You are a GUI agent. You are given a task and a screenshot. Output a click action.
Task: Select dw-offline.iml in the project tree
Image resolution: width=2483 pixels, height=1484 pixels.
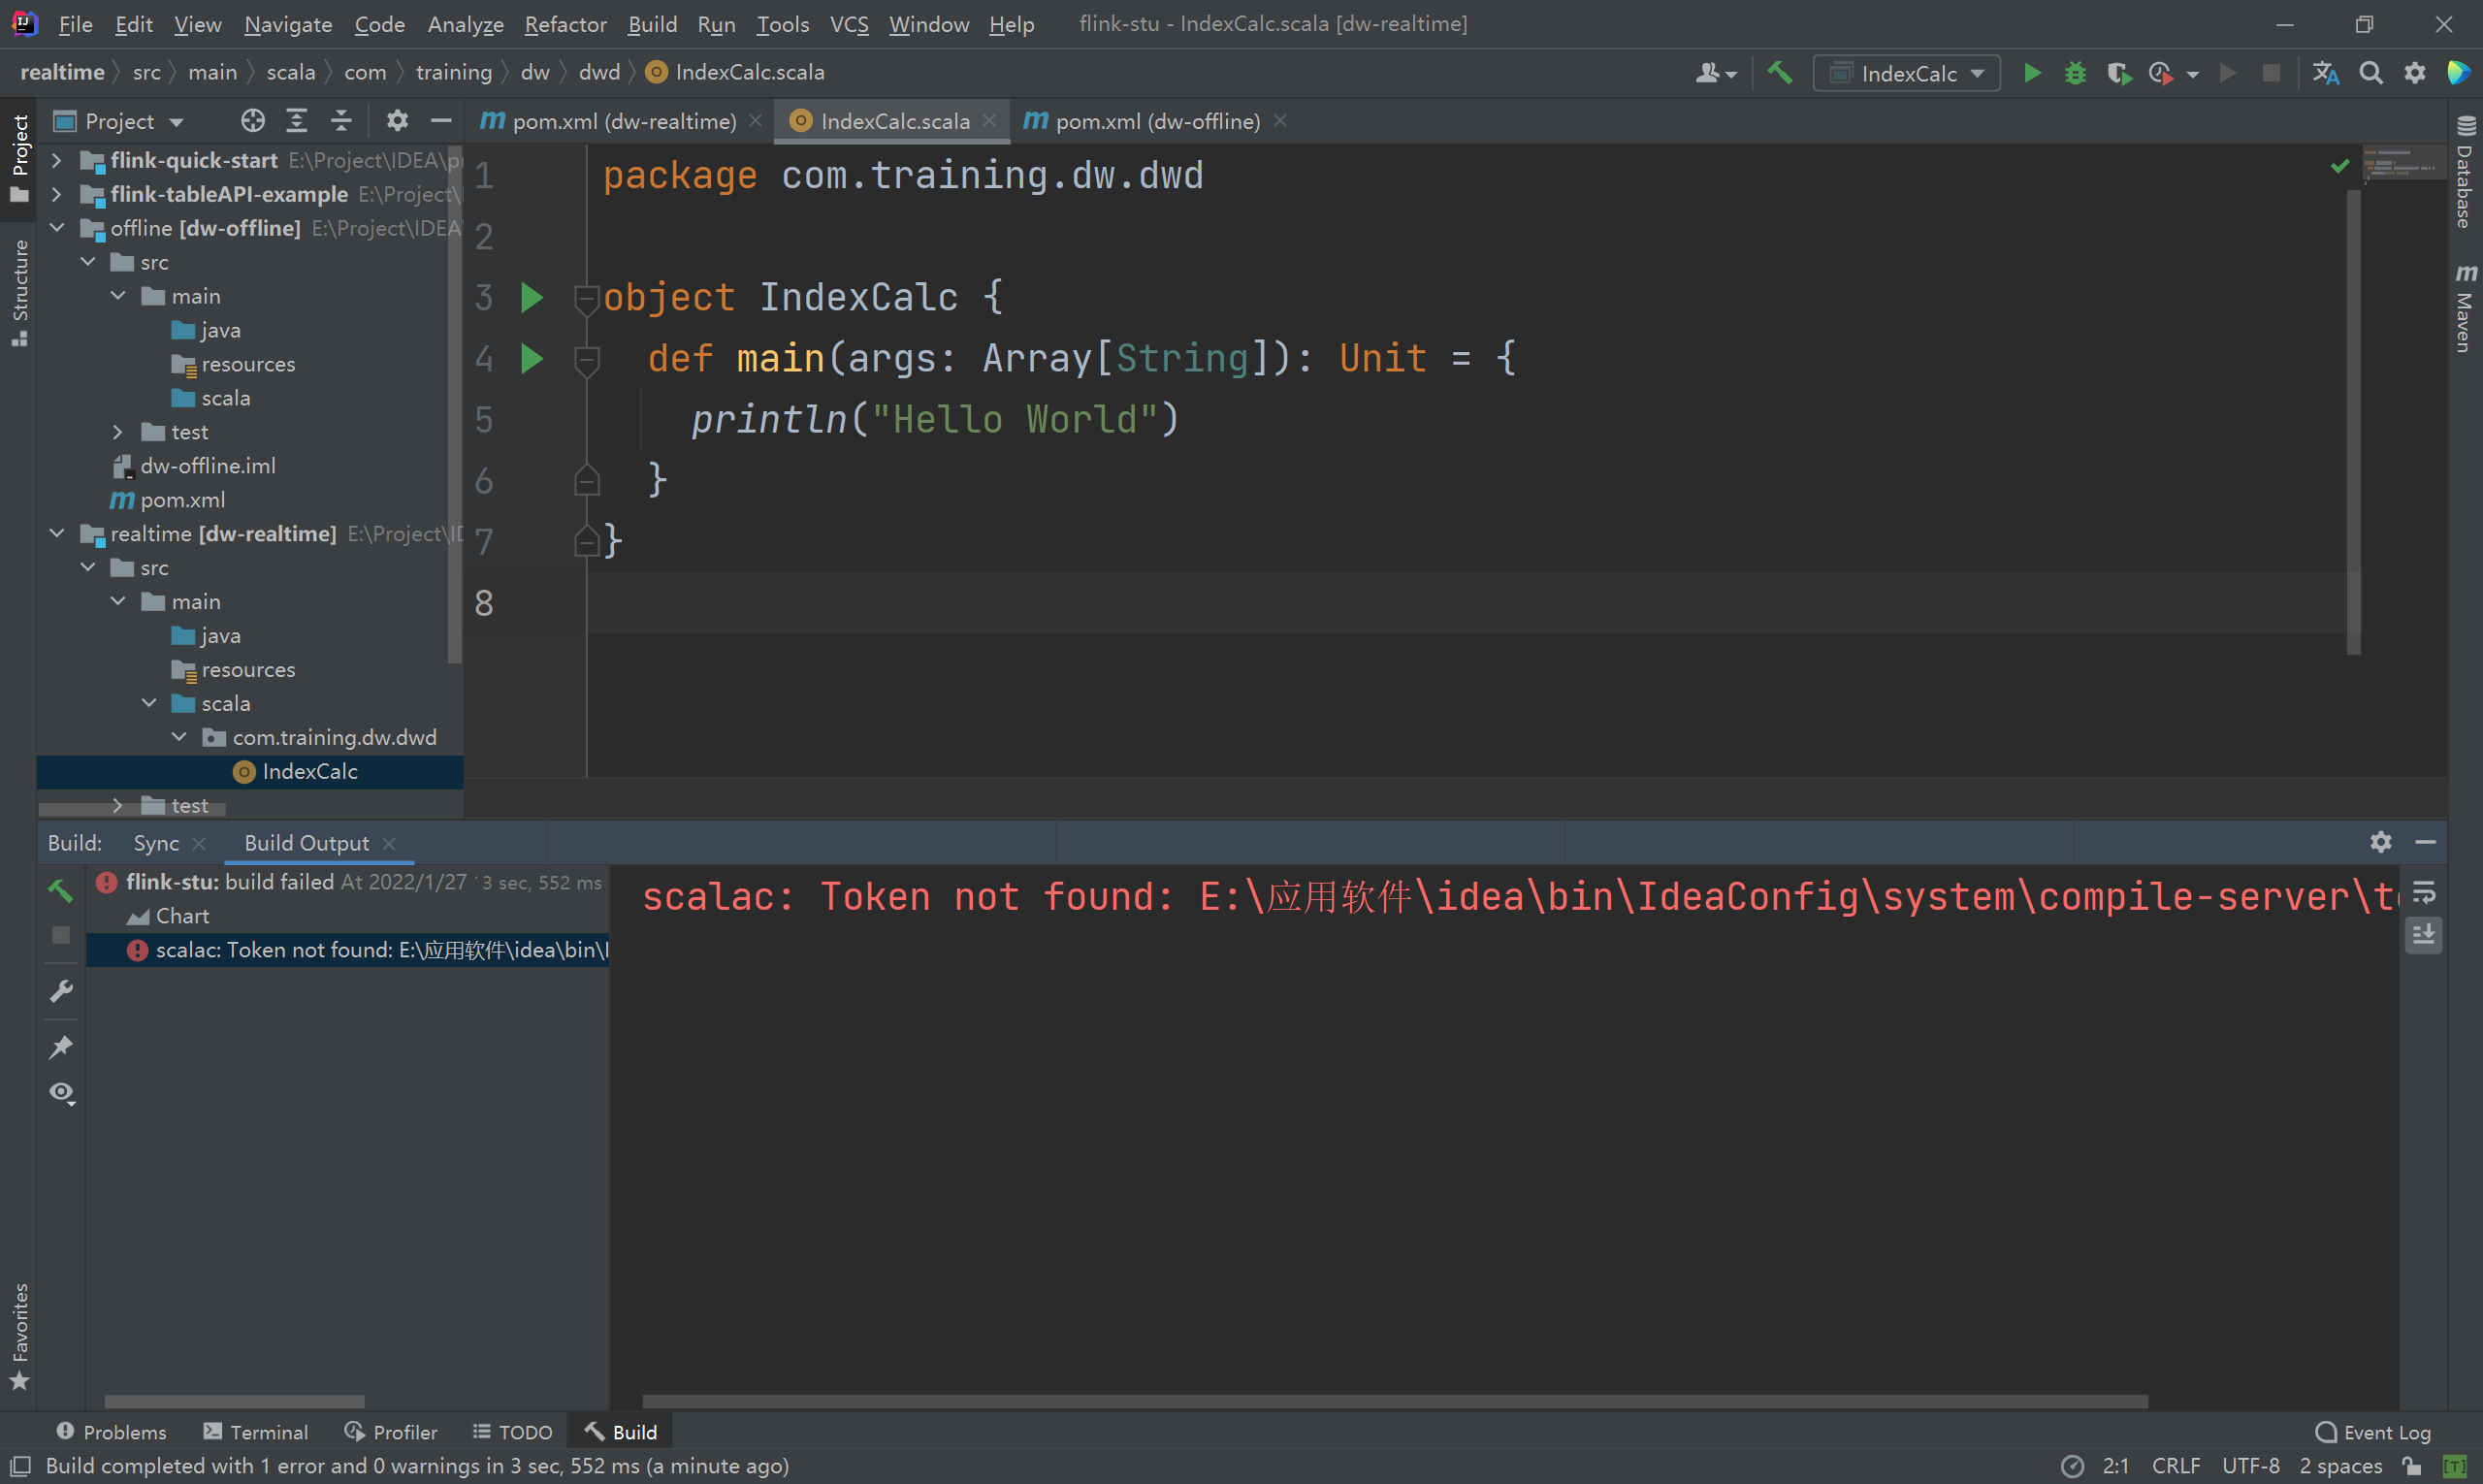coord(208,466)
